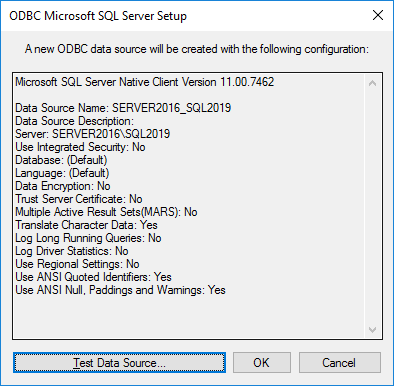
Task: Click the scroll down arrow in configuration box
Action: pos(372,330)
